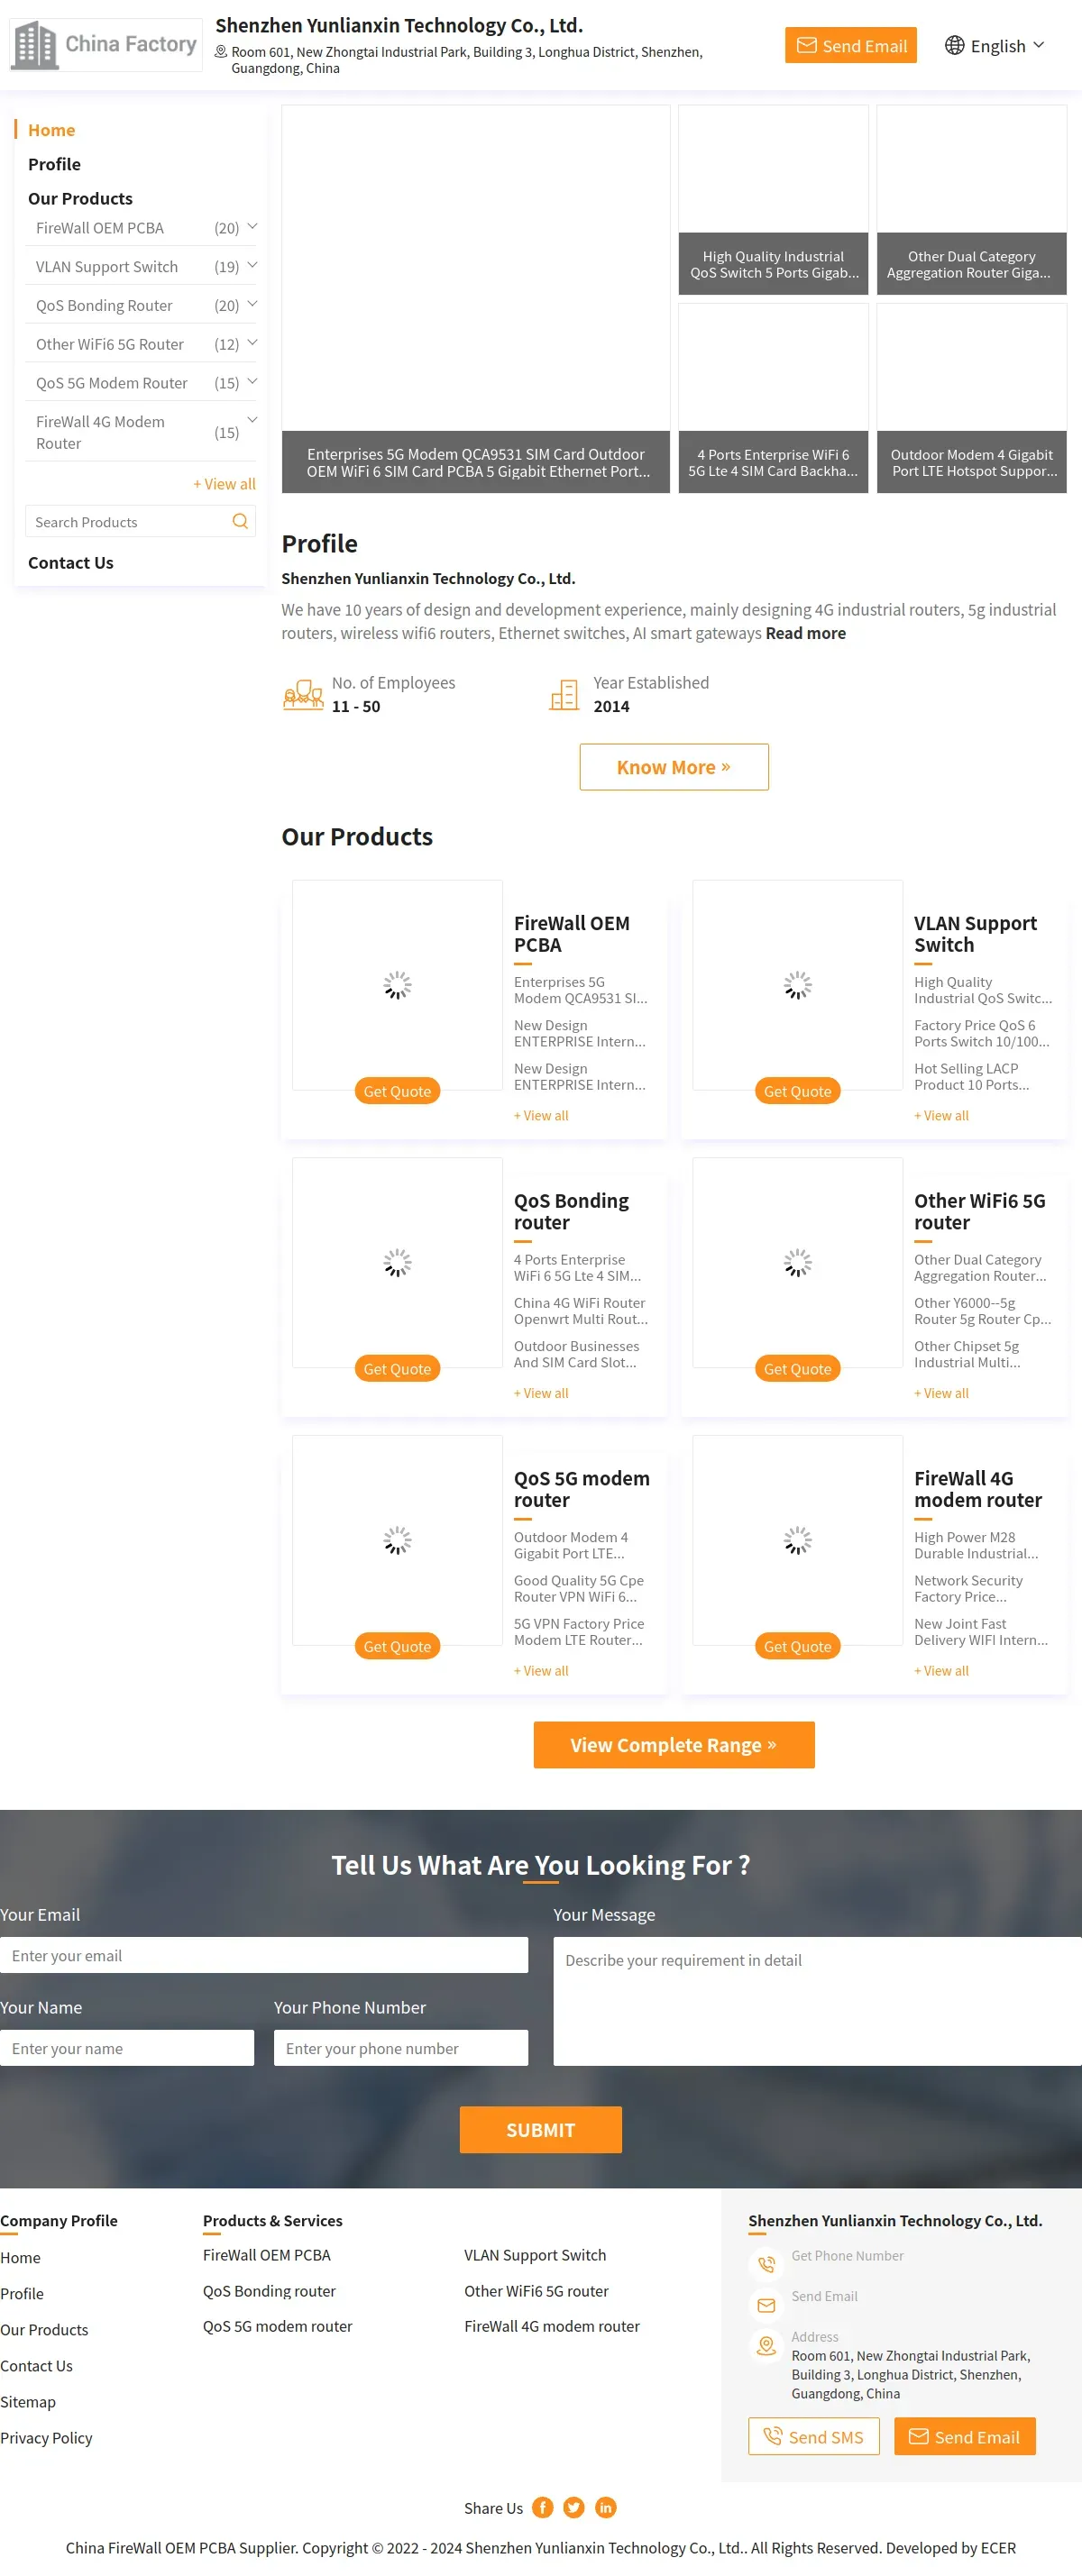
Task: Click the address location pin icon in header
Action: pyautogui.click(x=221, y=51)
